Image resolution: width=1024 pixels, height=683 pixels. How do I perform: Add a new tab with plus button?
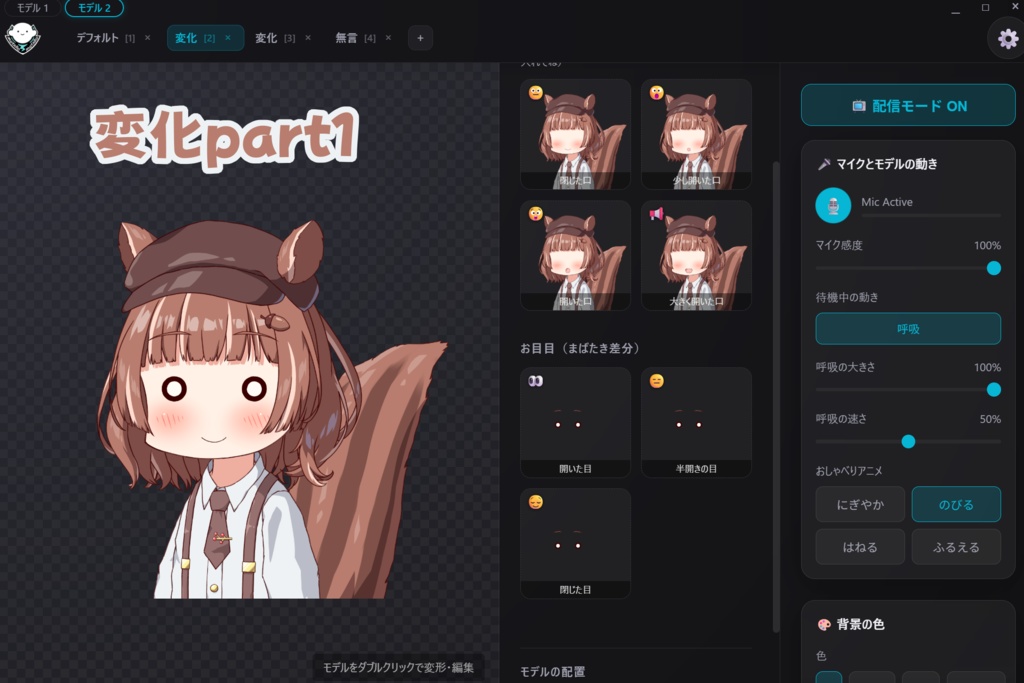(420, 38)
